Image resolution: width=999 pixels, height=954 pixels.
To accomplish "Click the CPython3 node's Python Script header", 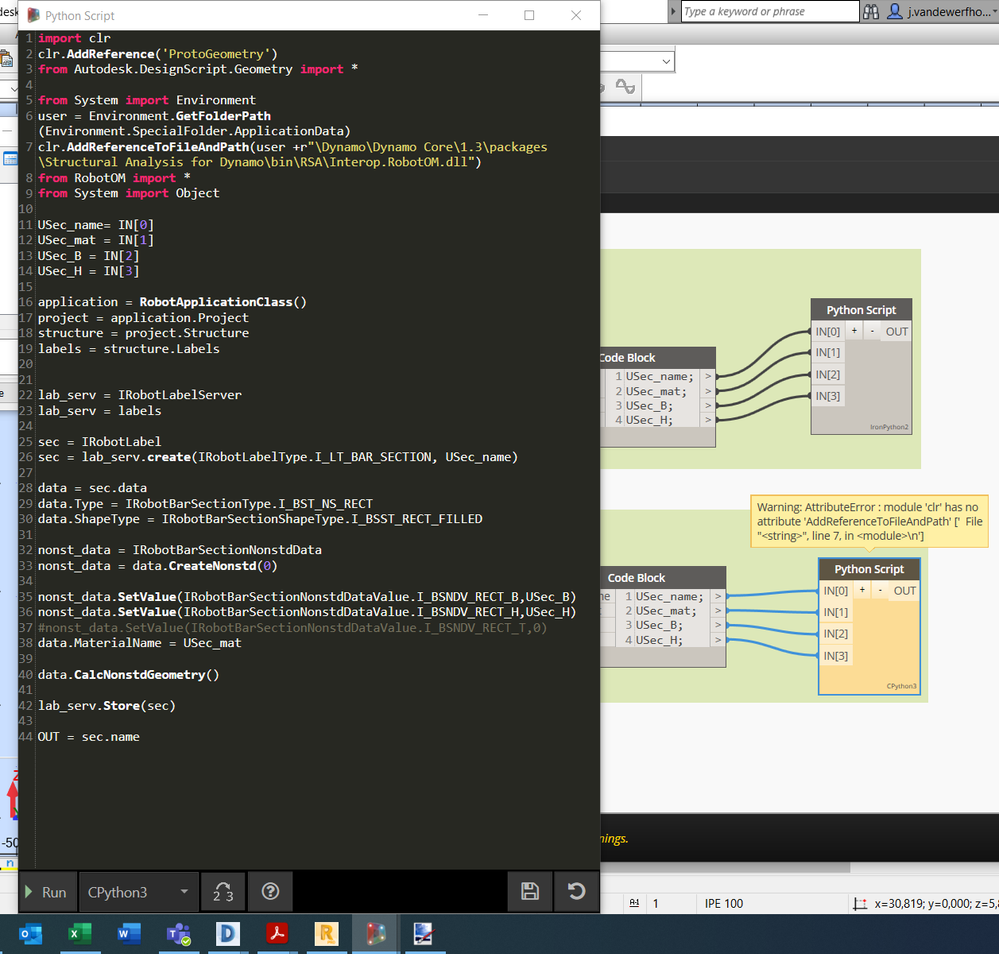I will [x=869, y=569].
